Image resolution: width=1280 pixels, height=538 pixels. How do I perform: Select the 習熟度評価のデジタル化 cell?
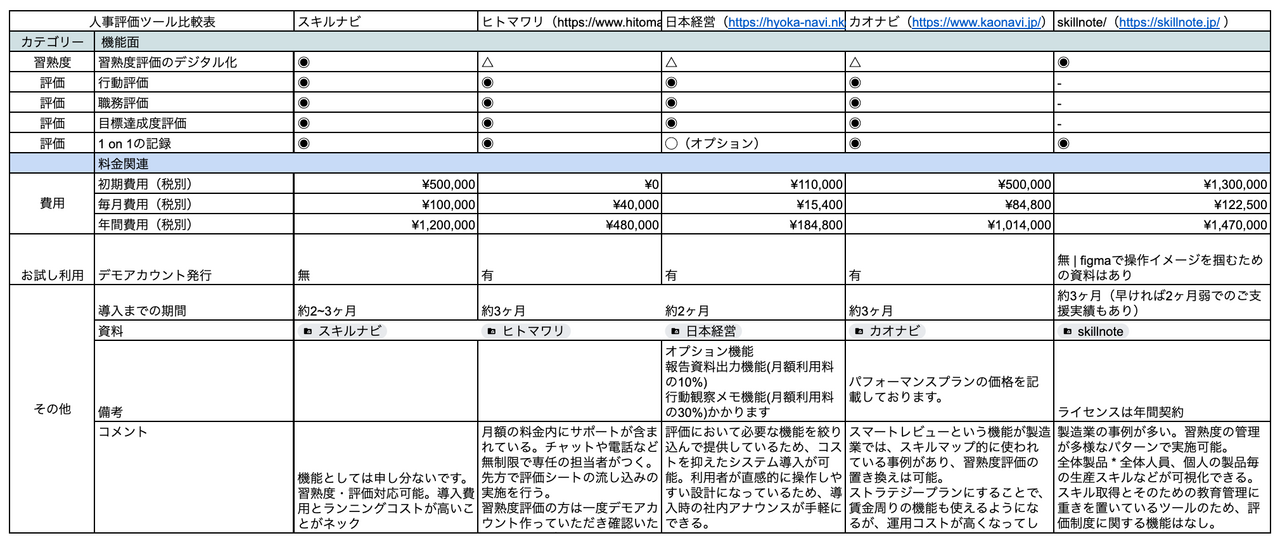pyautogui.click(x=195, y=62)
